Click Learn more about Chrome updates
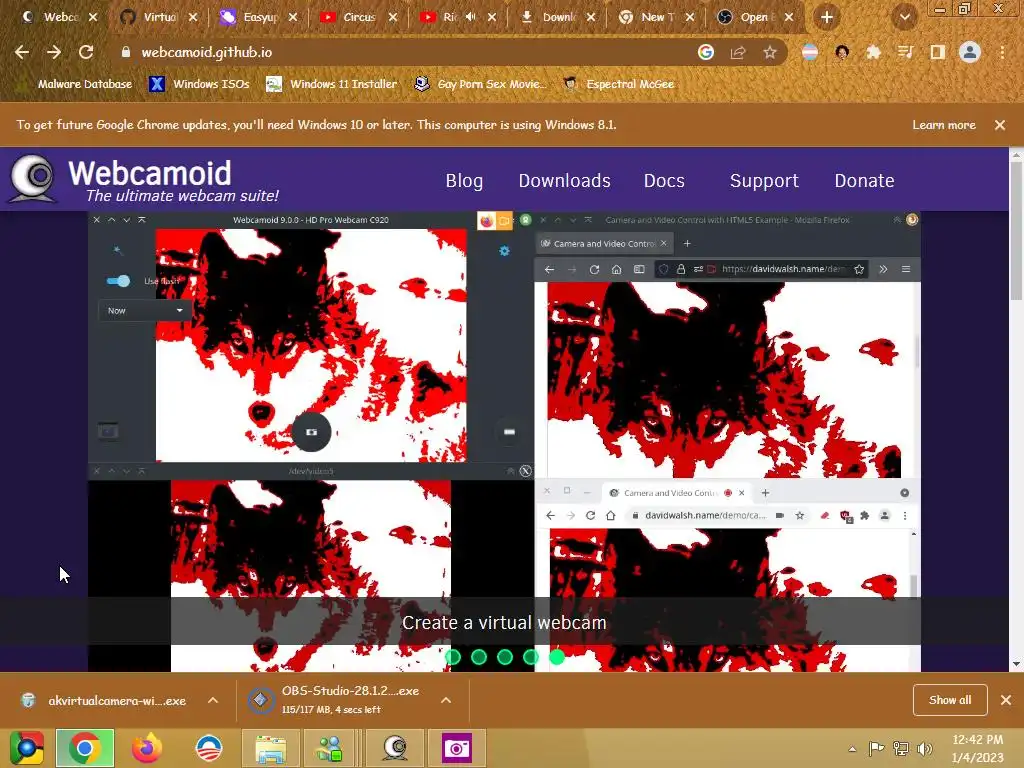Image resolution: width=1024 pixels, height=768 pixels. (x=943, y=125)
